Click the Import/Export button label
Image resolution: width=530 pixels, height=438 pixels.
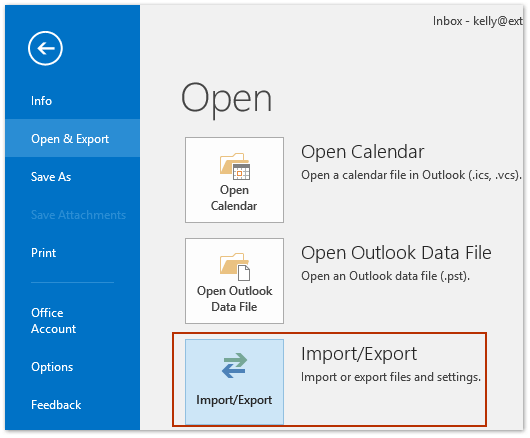pyautogui.click(x=234, y=400)
